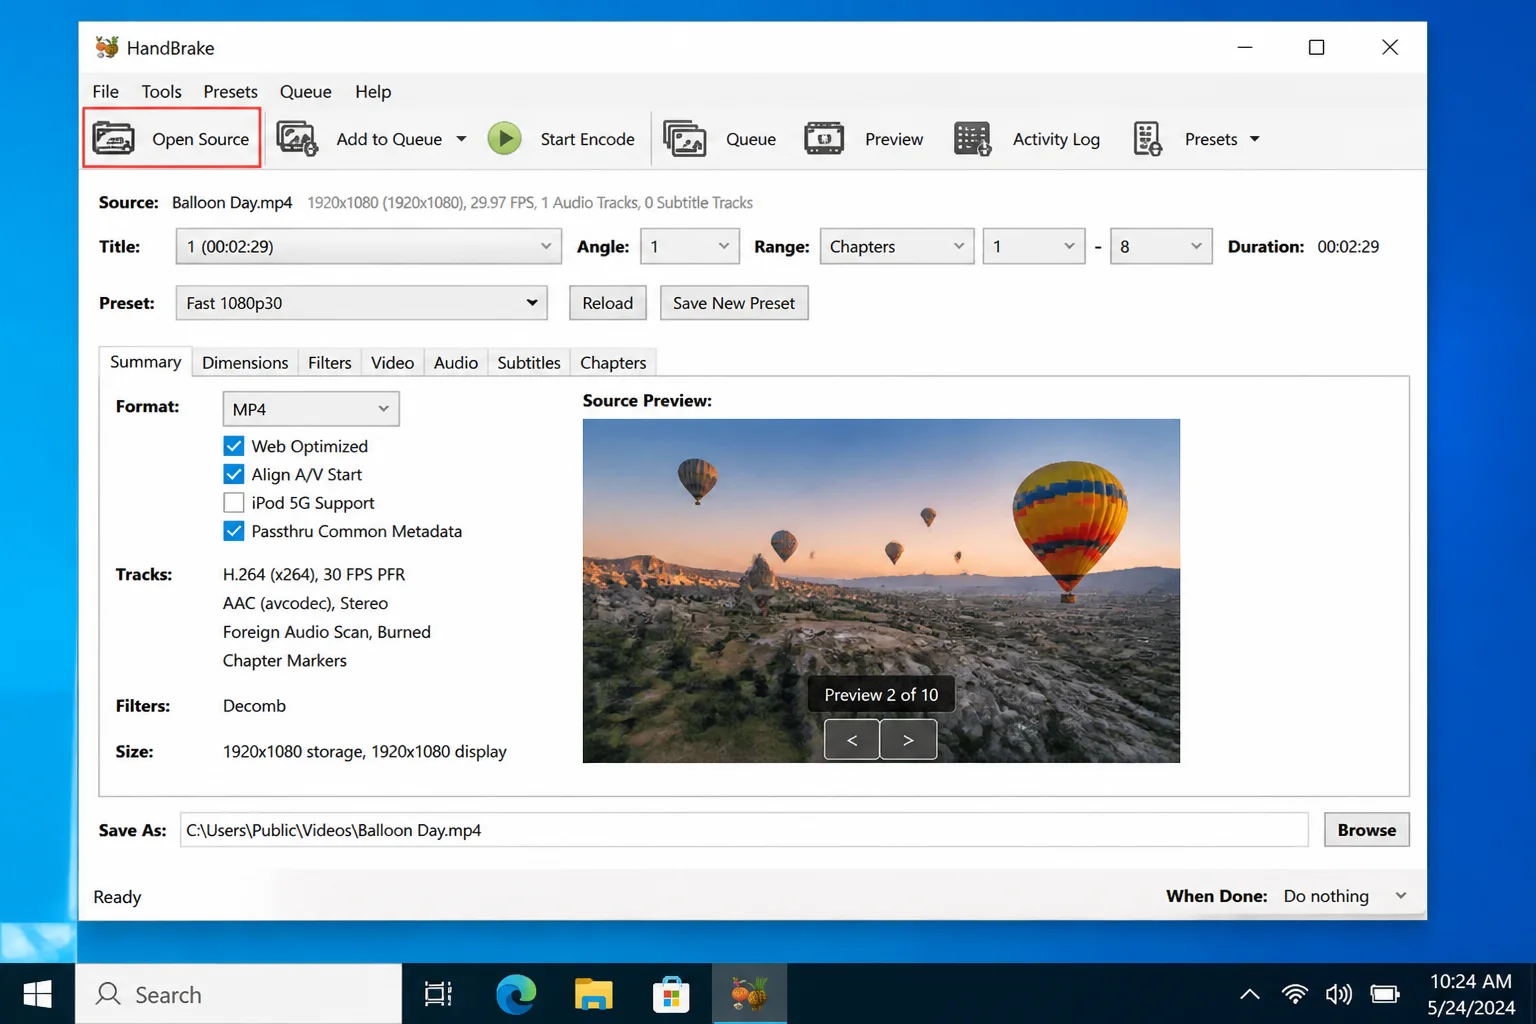Show hidden system tray icons
Screen dimensions: 1536x1024
click(1250, 994)
